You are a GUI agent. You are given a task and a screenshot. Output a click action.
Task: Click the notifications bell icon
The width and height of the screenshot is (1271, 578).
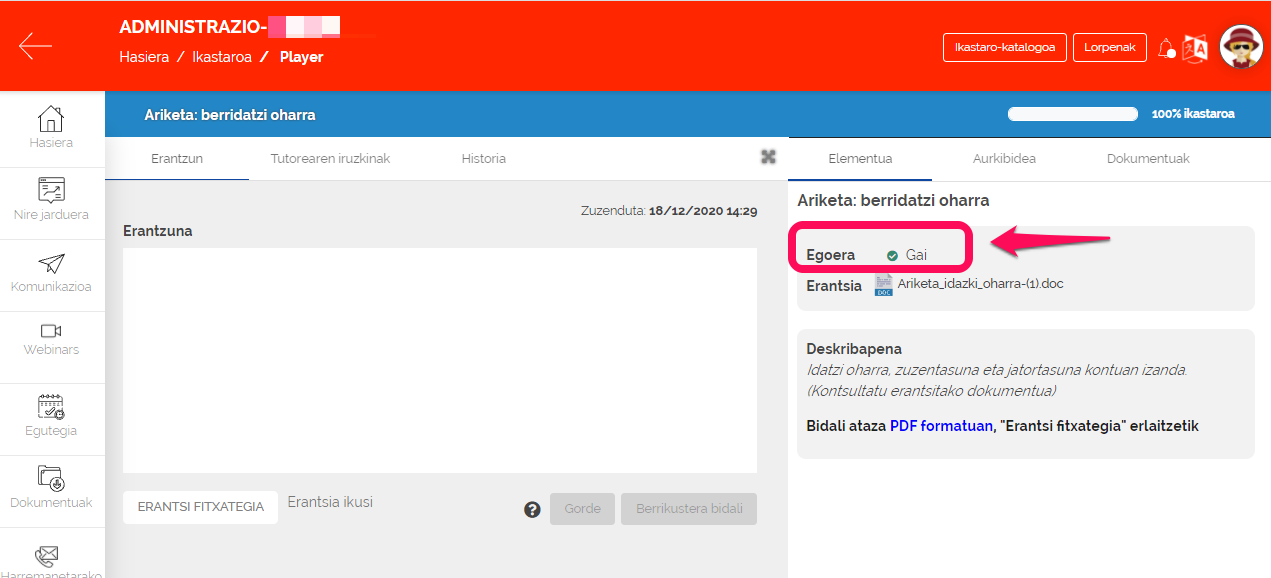[1166, 48]
